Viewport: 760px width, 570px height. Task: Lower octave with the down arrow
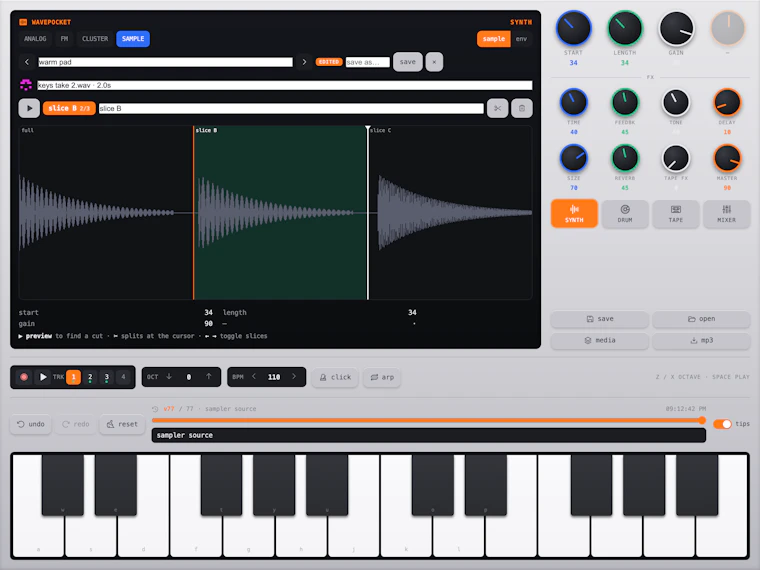click(169, 377)
